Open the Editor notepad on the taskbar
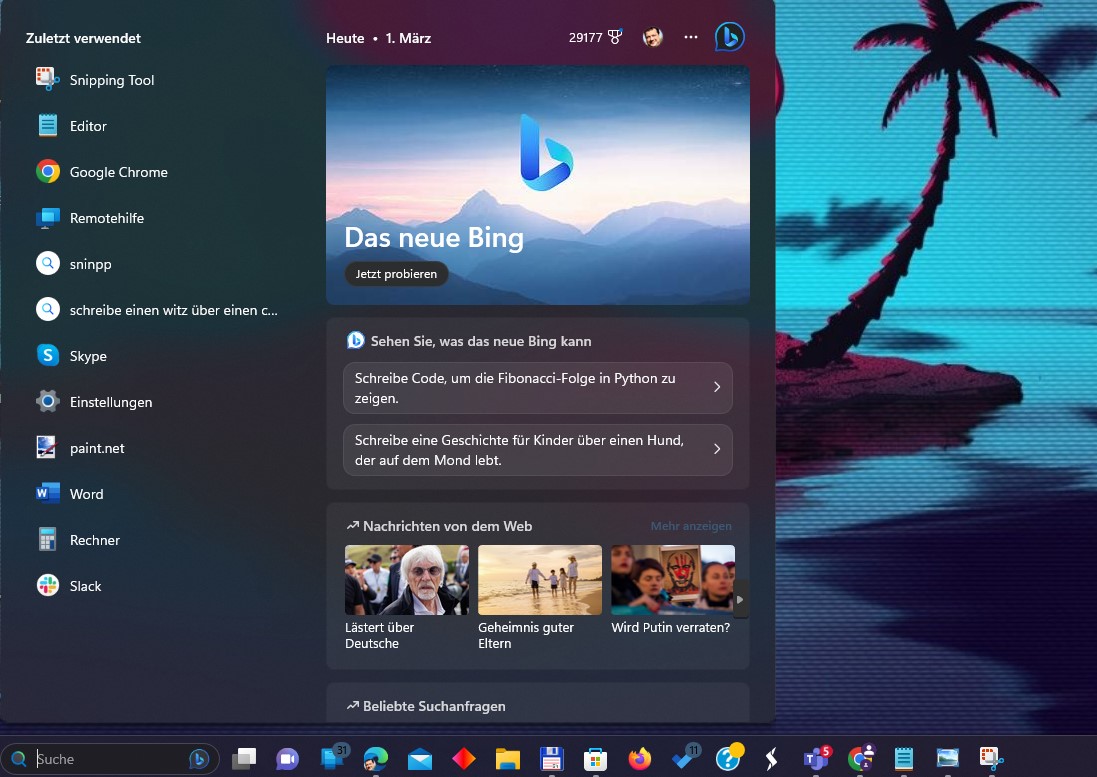This screenshot has width=1097, height=777. pos(904,759)
